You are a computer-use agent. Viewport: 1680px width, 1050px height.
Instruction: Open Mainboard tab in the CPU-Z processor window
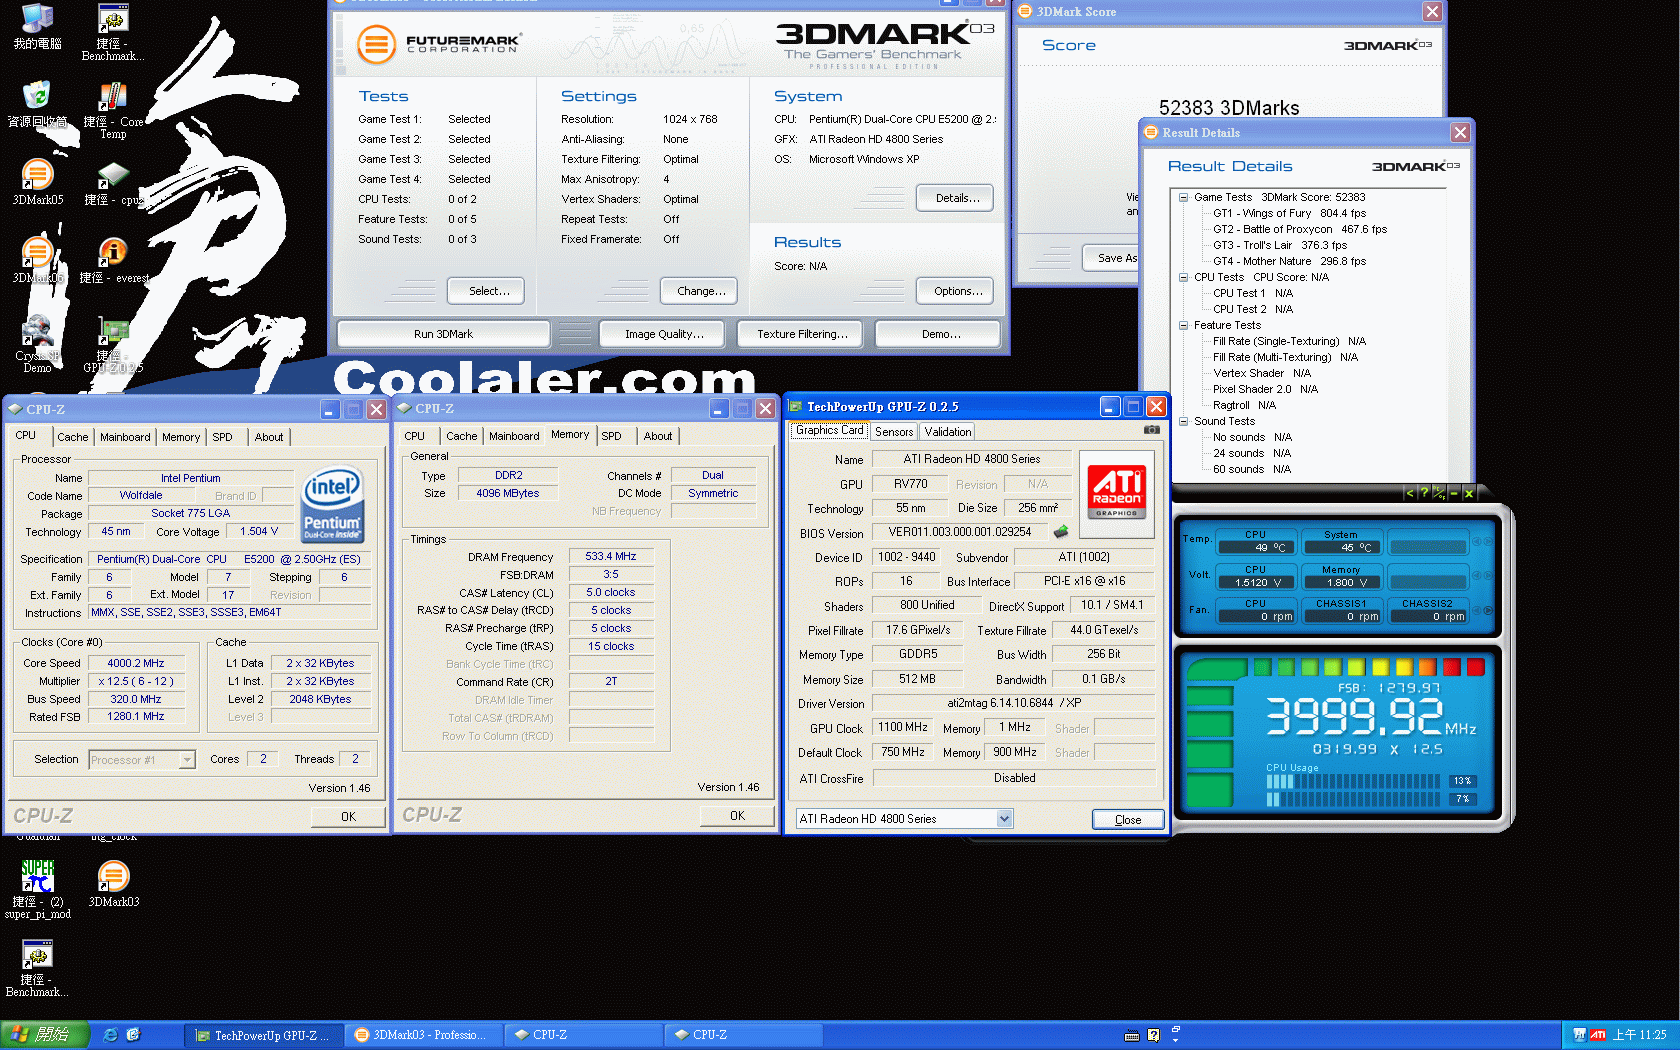click(125, 437)
